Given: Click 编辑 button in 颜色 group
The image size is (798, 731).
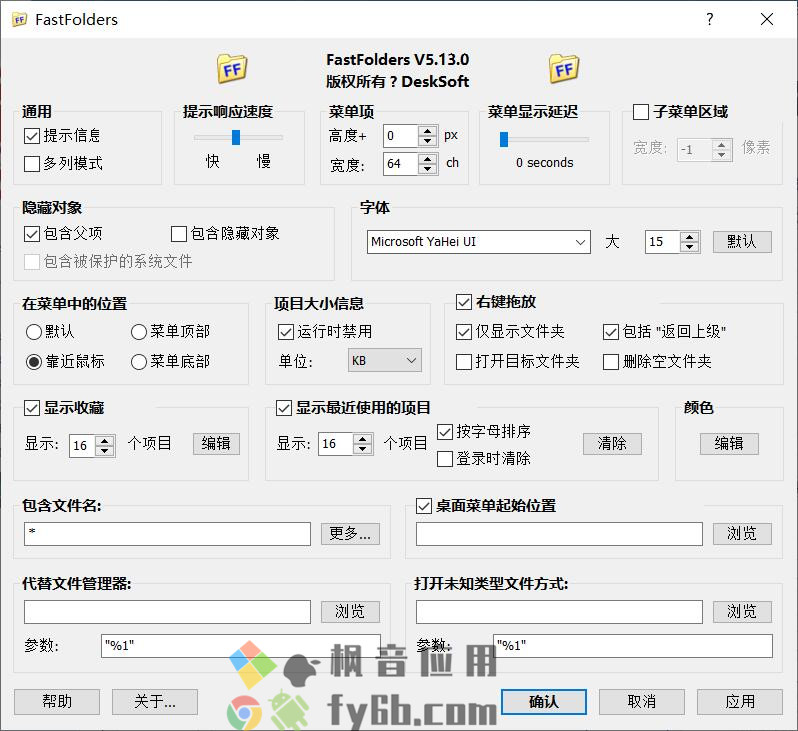Looking at the screenshot, I should pyautogui.click(x=729, y=443).
